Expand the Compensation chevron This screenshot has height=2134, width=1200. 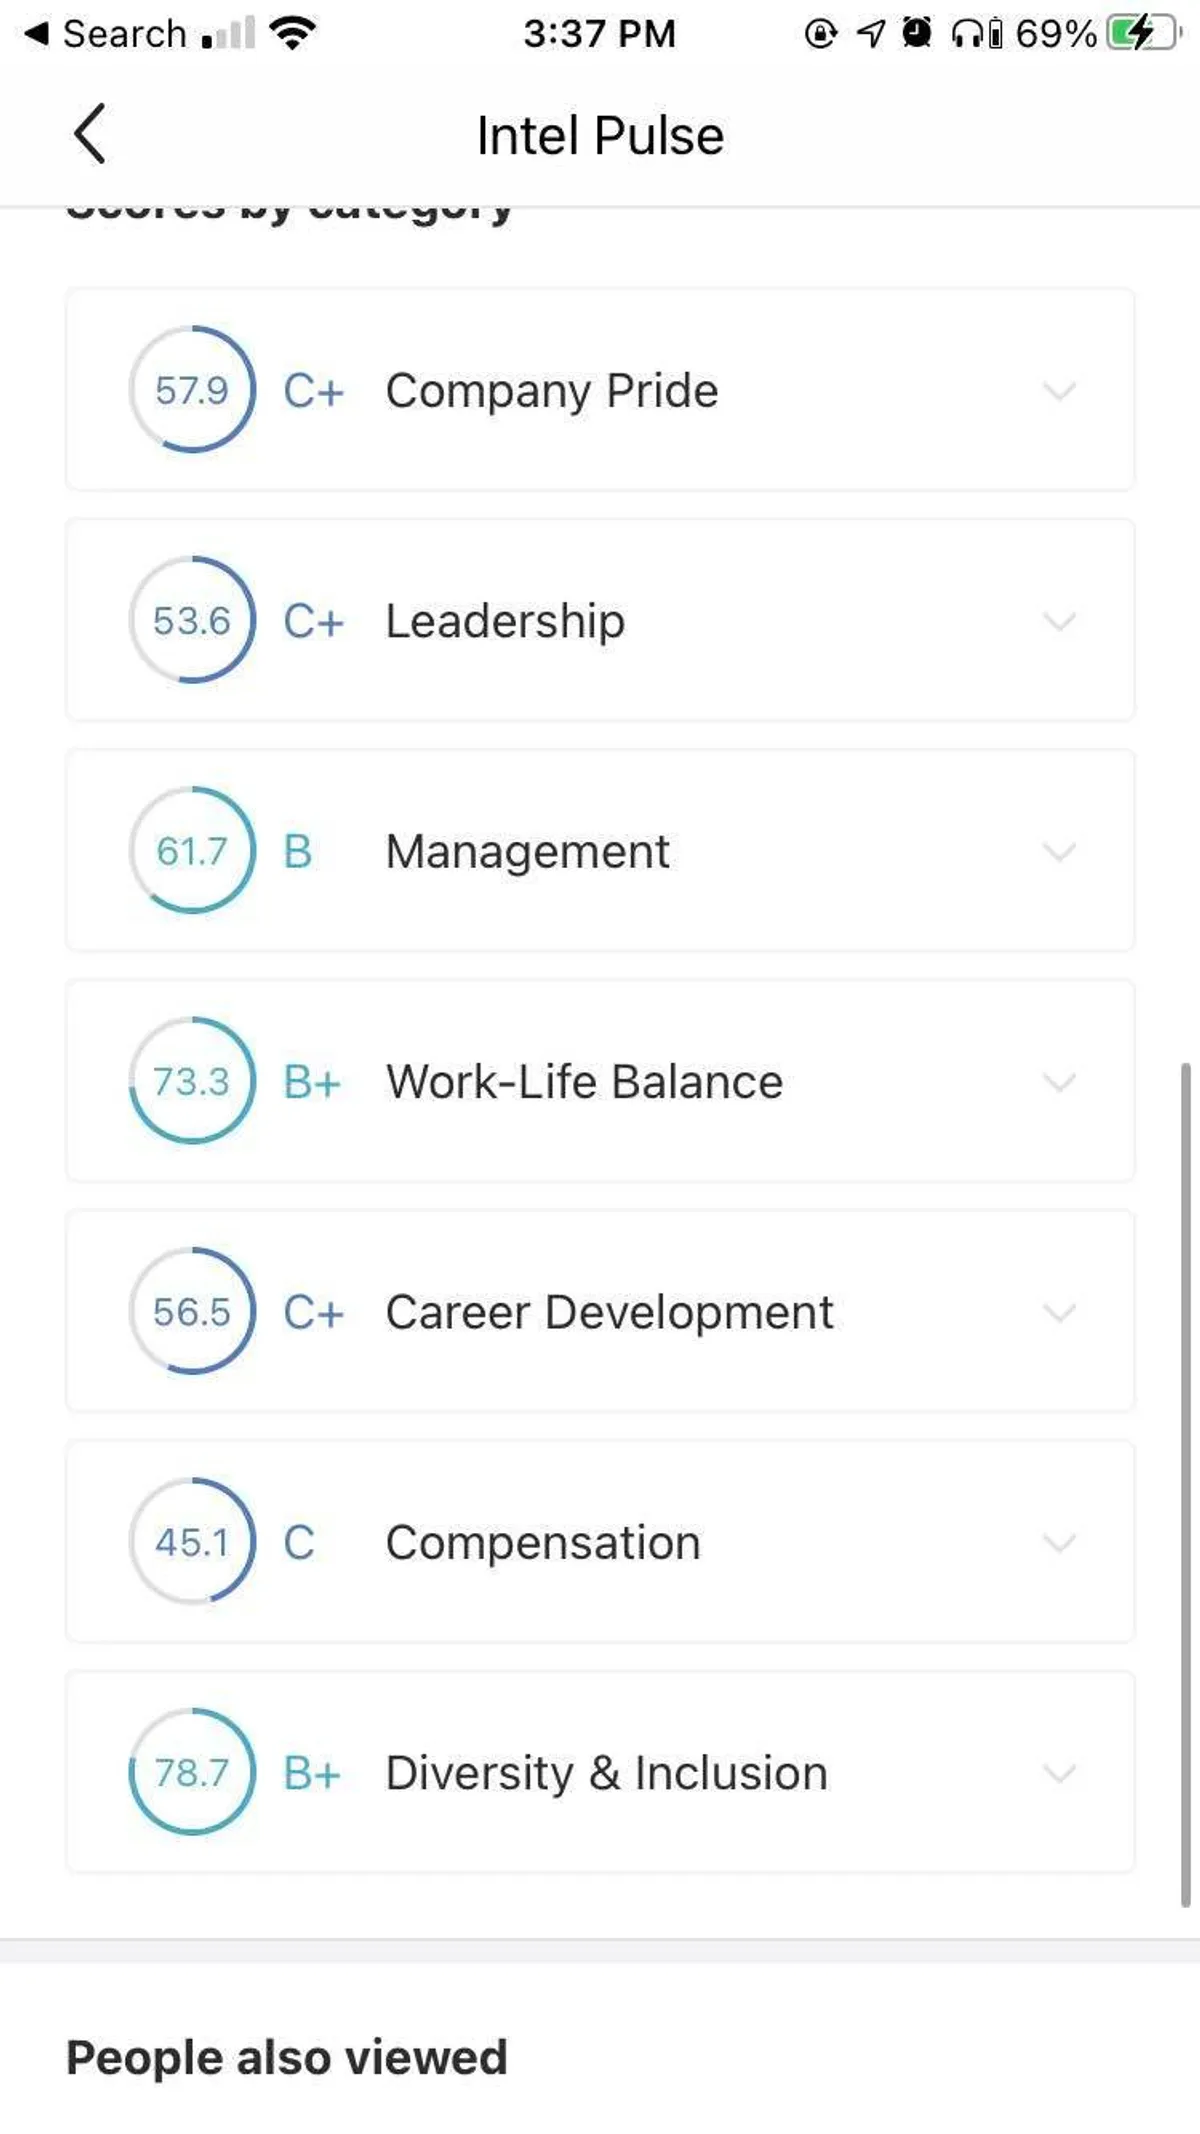(x=1059, y=1542)
